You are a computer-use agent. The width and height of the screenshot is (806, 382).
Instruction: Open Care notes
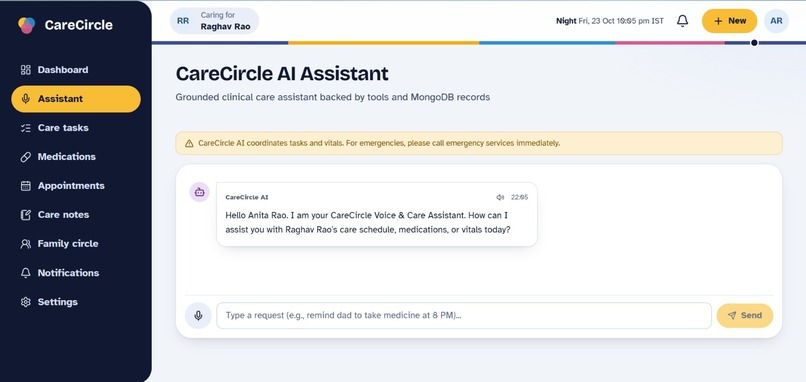tap(76, 215)
